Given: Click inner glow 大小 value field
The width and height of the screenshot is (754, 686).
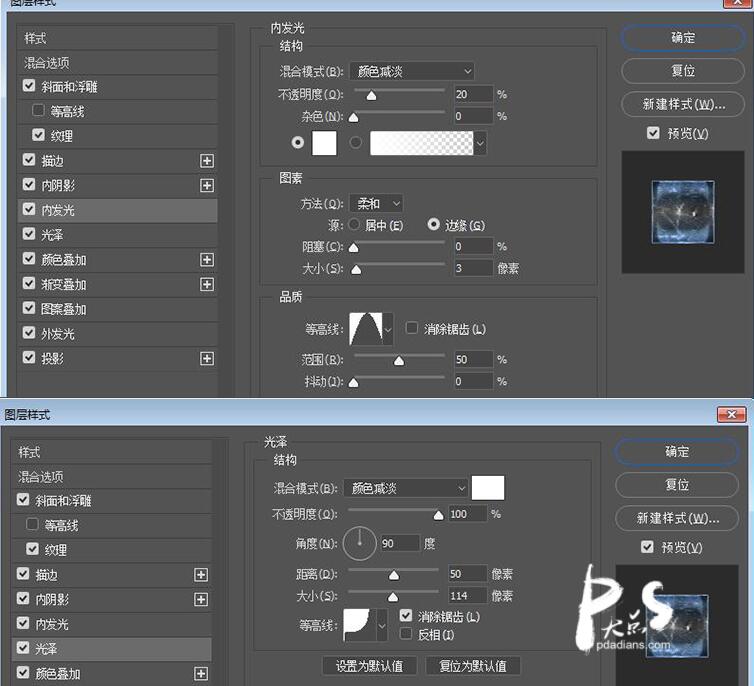Looking at the screenshot, I should coord(473,268).
